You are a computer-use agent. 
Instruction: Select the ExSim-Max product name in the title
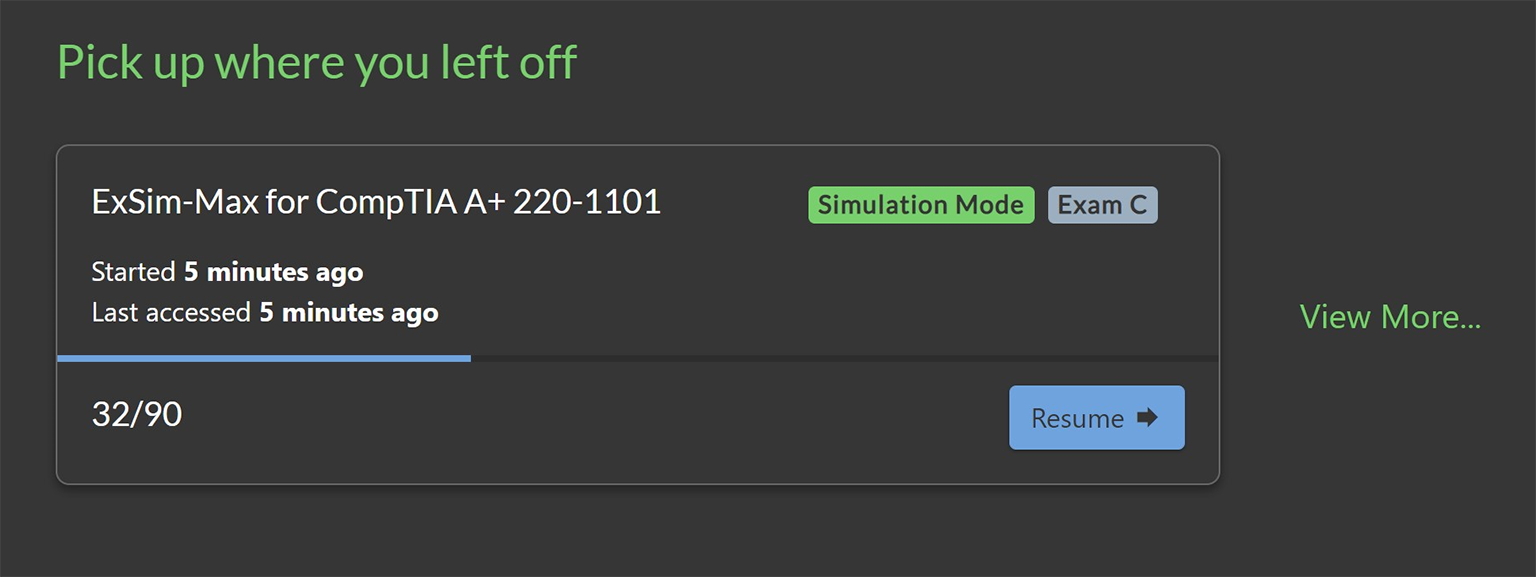[174, 203]
